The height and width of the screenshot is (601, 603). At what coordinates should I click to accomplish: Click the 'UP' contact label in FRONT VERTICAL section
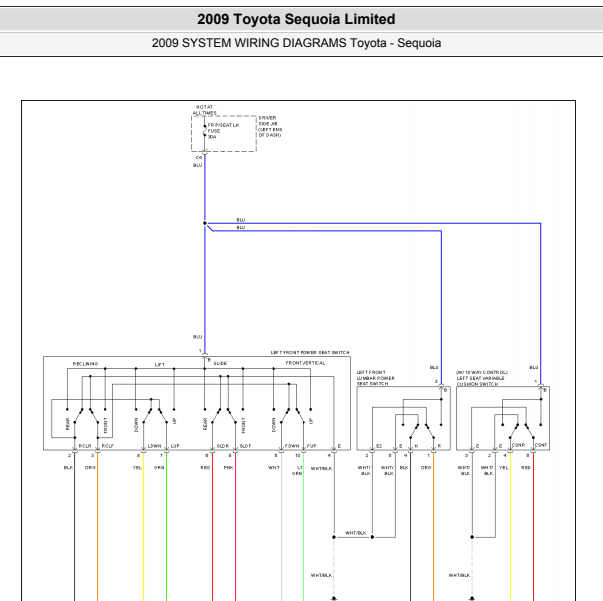pyautogui.click(x=311, y=421)
